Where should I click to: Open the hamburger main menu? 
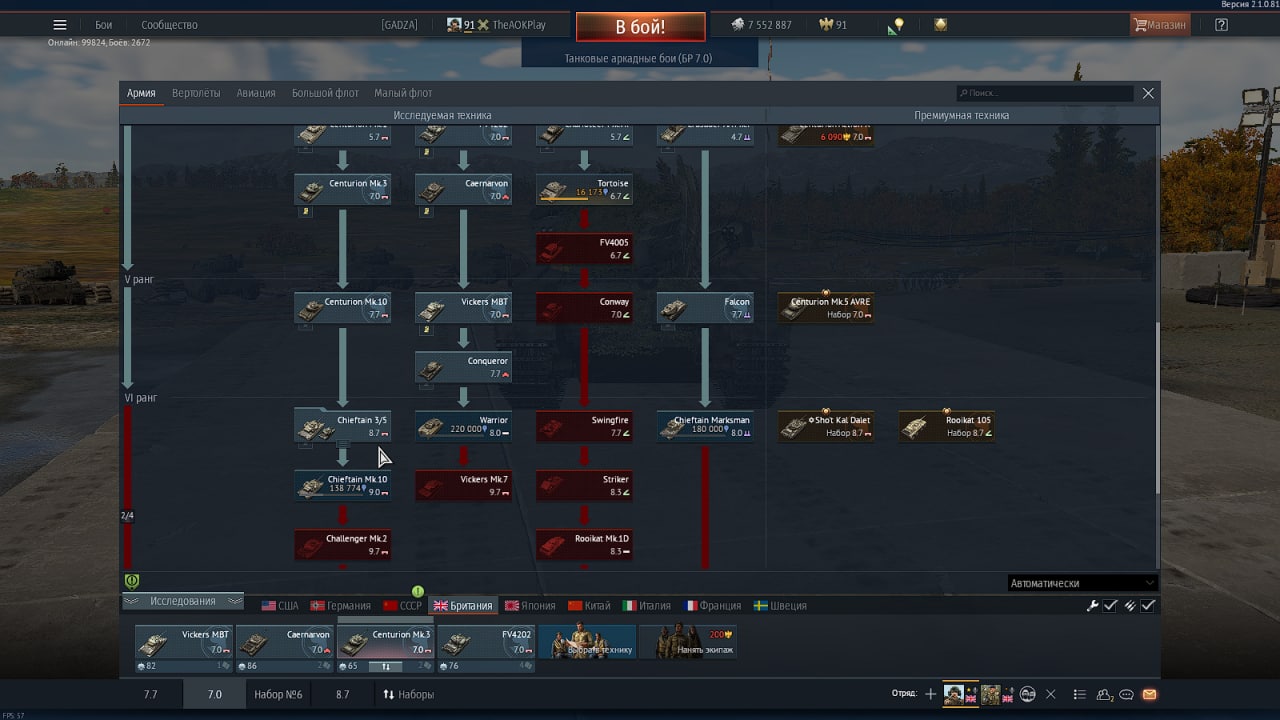click(60, 25)
